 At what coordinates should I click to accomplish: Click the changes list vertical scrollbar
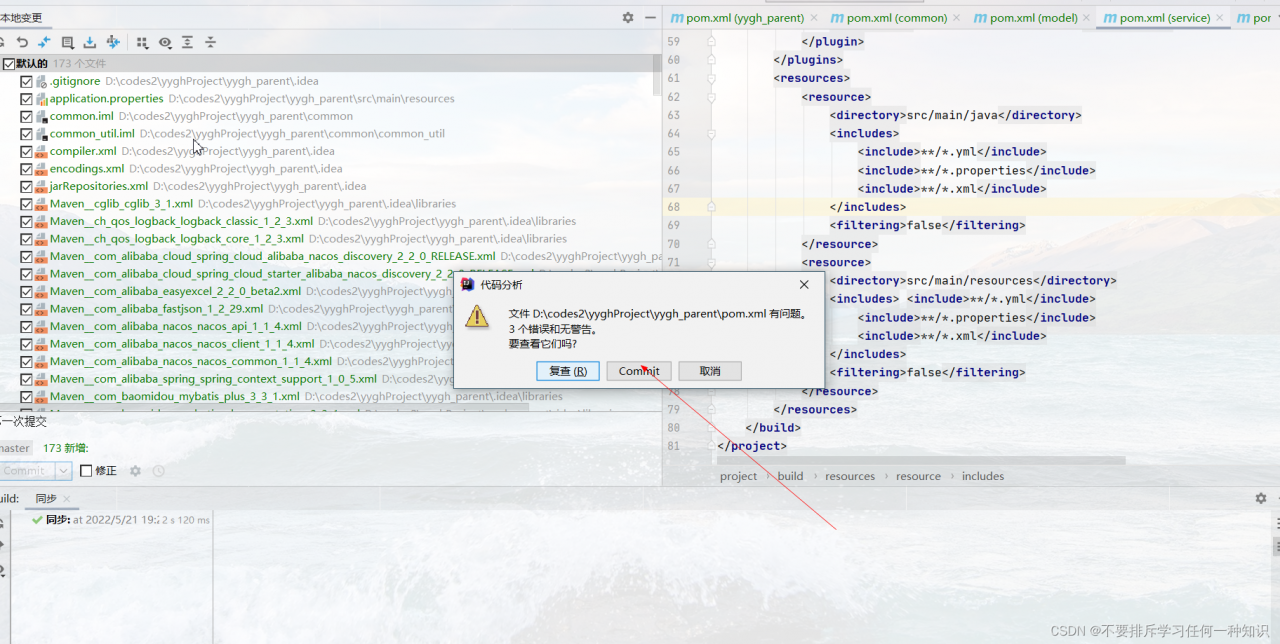pos(657,75)
